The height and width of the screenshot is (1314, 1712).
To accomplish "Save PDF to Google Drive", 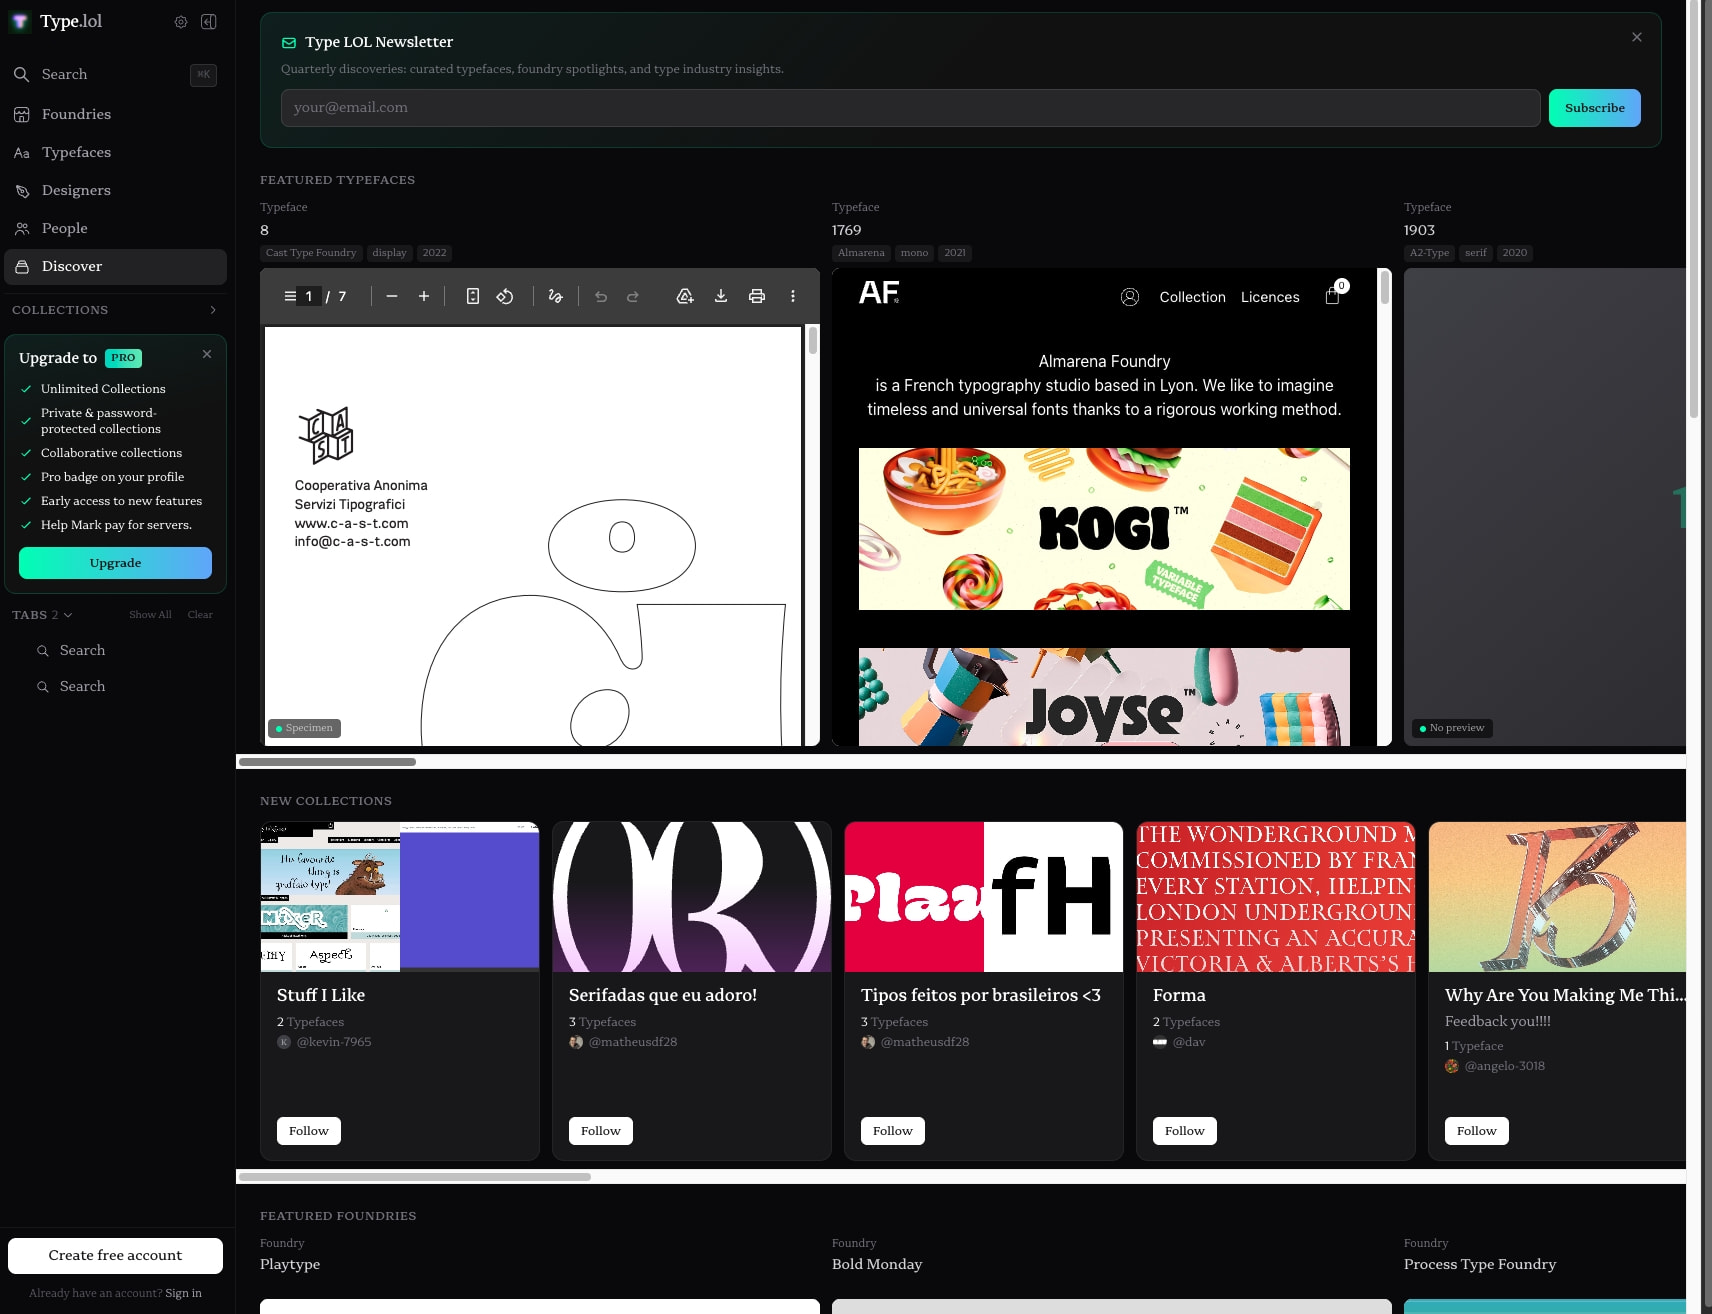I will pyautogui.click(x=685, y=296).
